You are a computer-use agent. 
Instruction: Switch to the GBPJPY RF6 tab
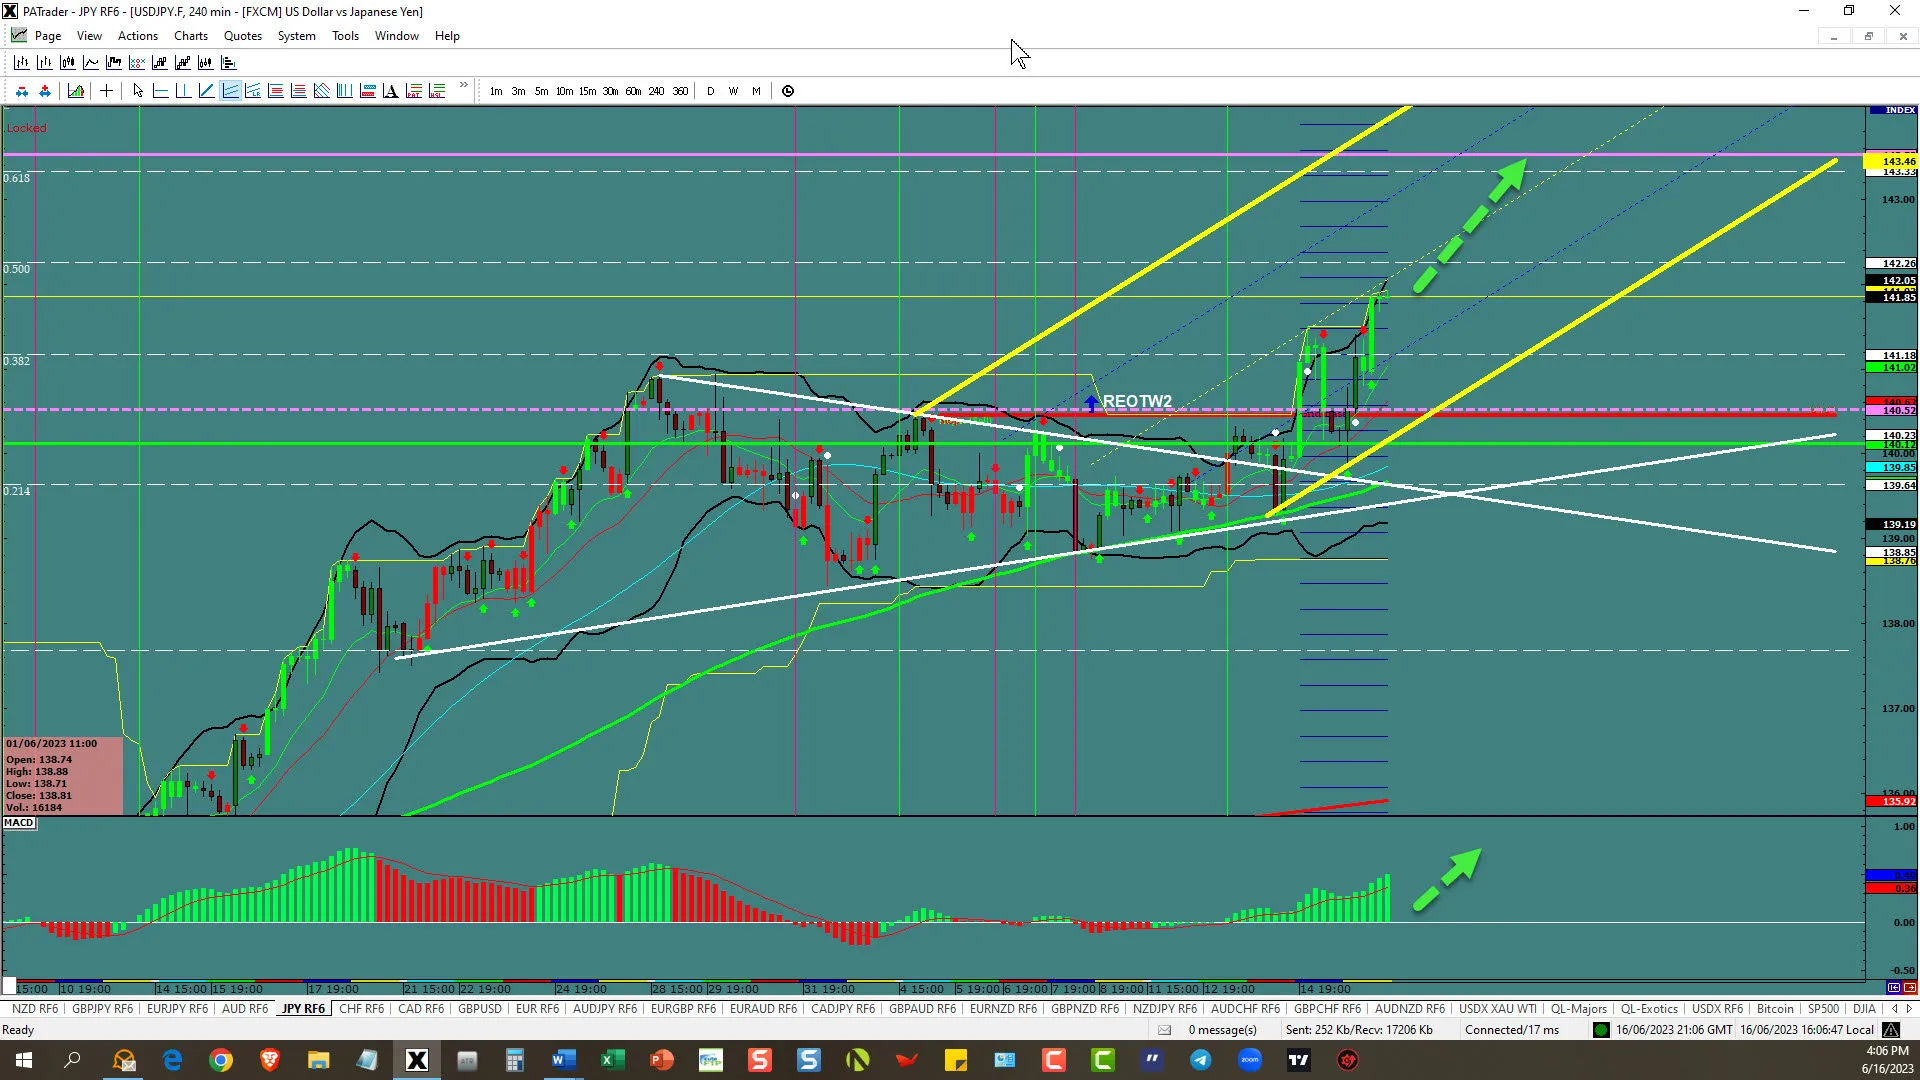(x=102, y=1008)
